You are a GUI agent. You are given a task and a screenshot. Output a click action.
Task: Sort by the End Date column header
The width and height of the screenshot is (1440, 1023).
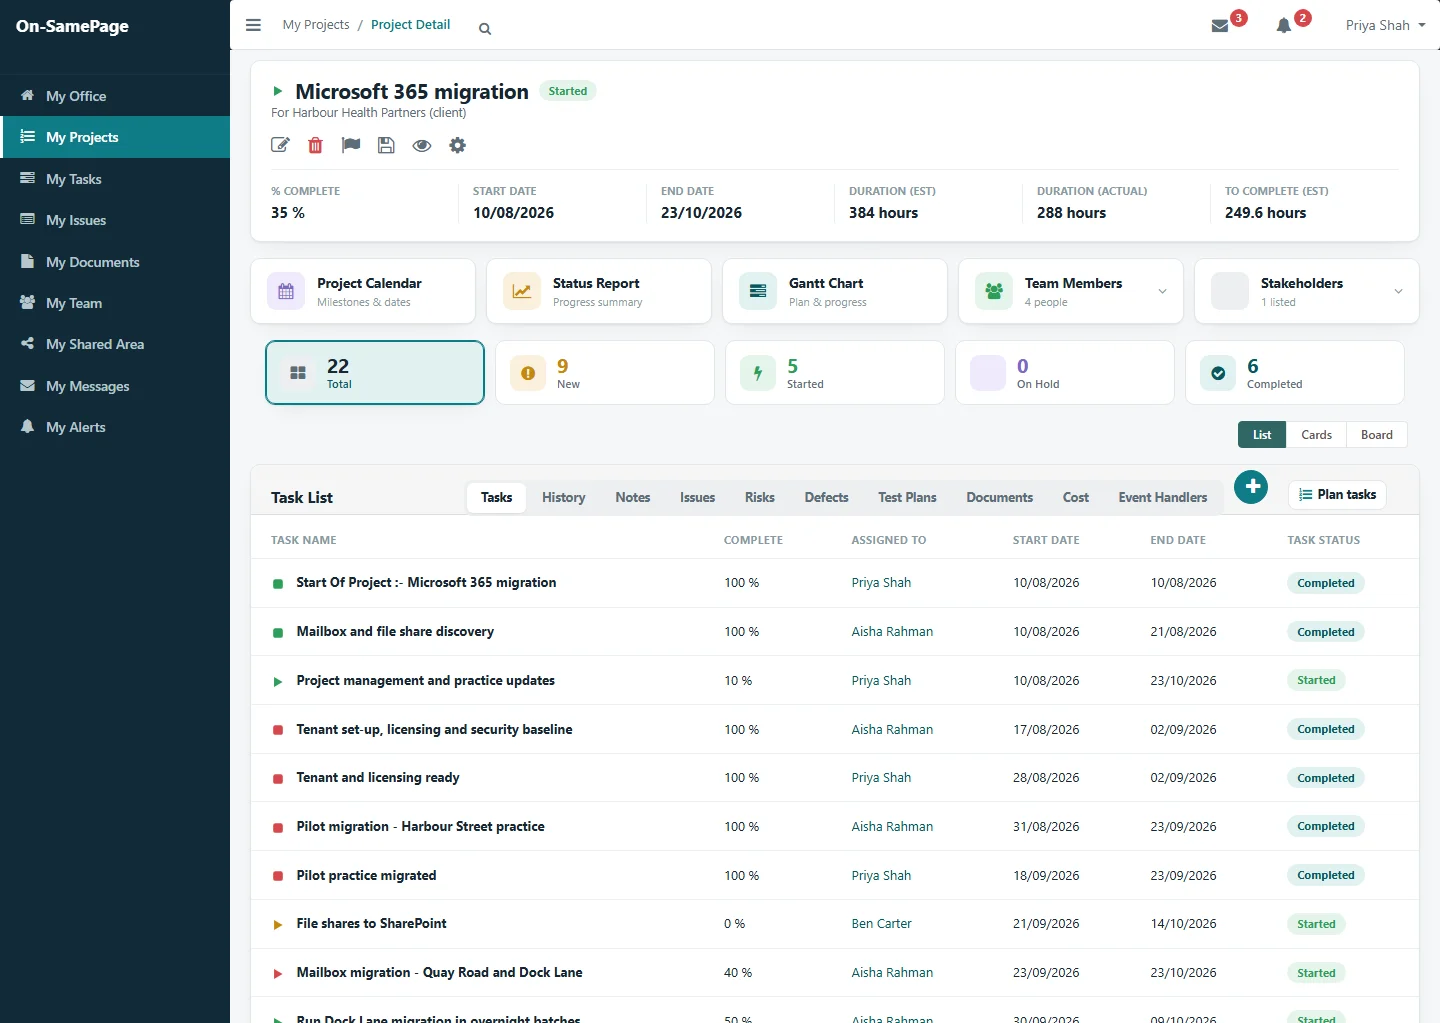(1178, 540)
